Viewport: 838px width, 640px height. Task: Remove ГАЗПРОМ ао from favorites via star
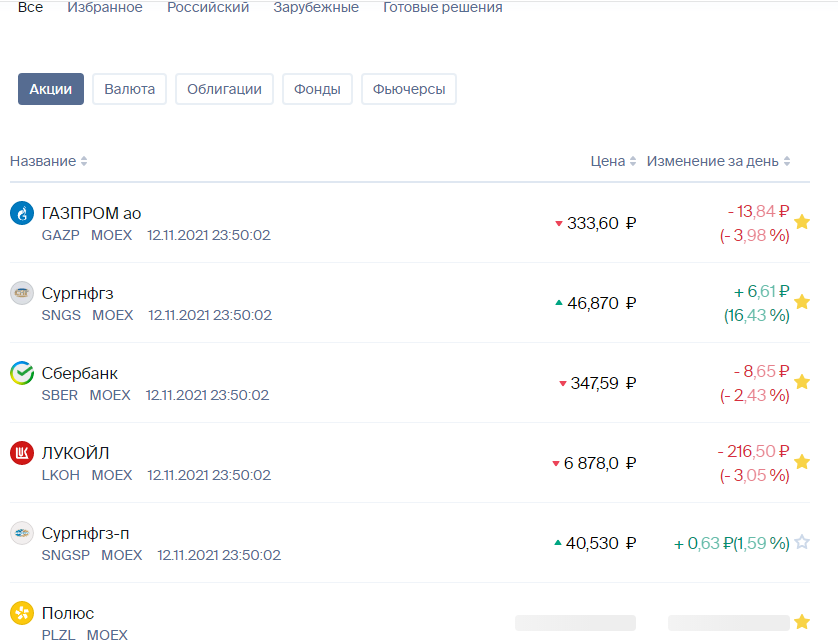coord(802,222)
